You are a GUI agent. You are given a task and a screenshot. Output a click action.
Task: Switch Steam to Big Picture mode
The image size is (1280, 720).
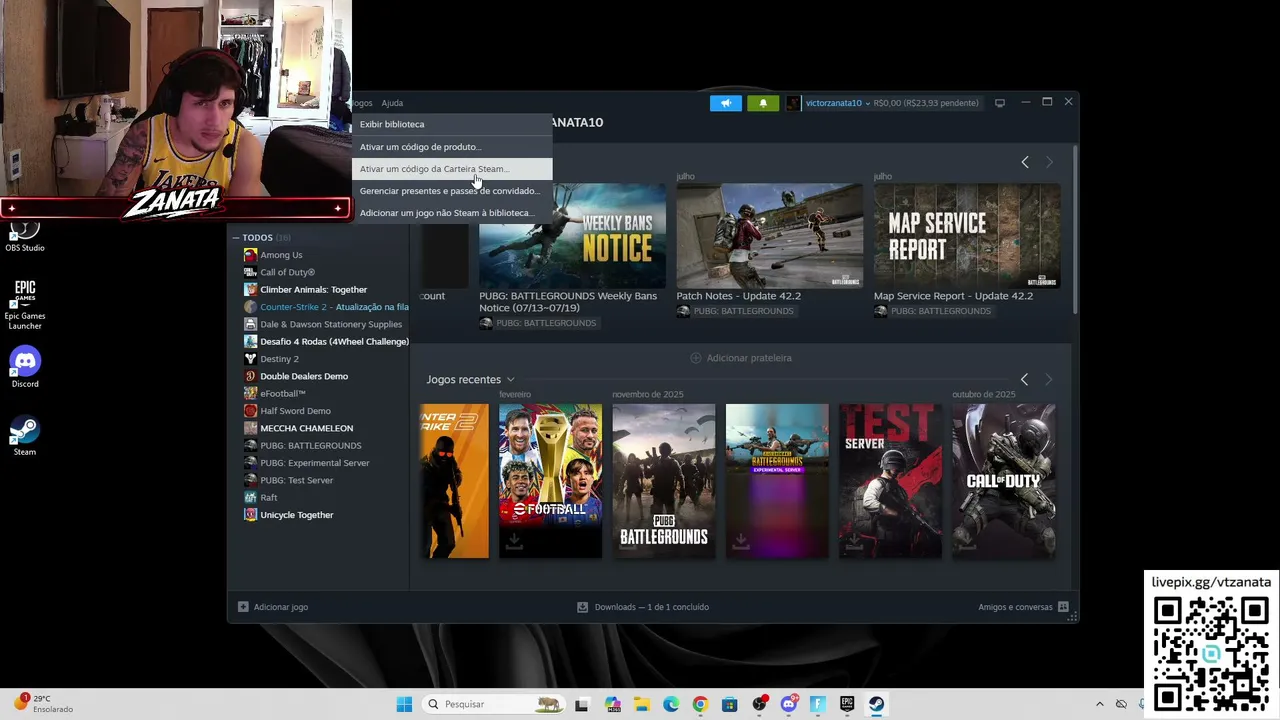pyautogui.click(x=999, y=103)
